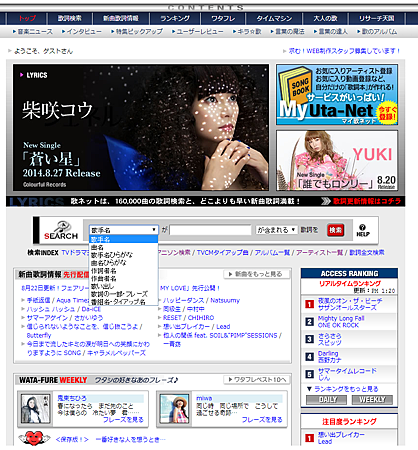Image resolution: width=418 pixels, height=450 pixels.
Task: Click the miwa photo thumbnail
Action: pyautogui.click(x=174, y=409)
